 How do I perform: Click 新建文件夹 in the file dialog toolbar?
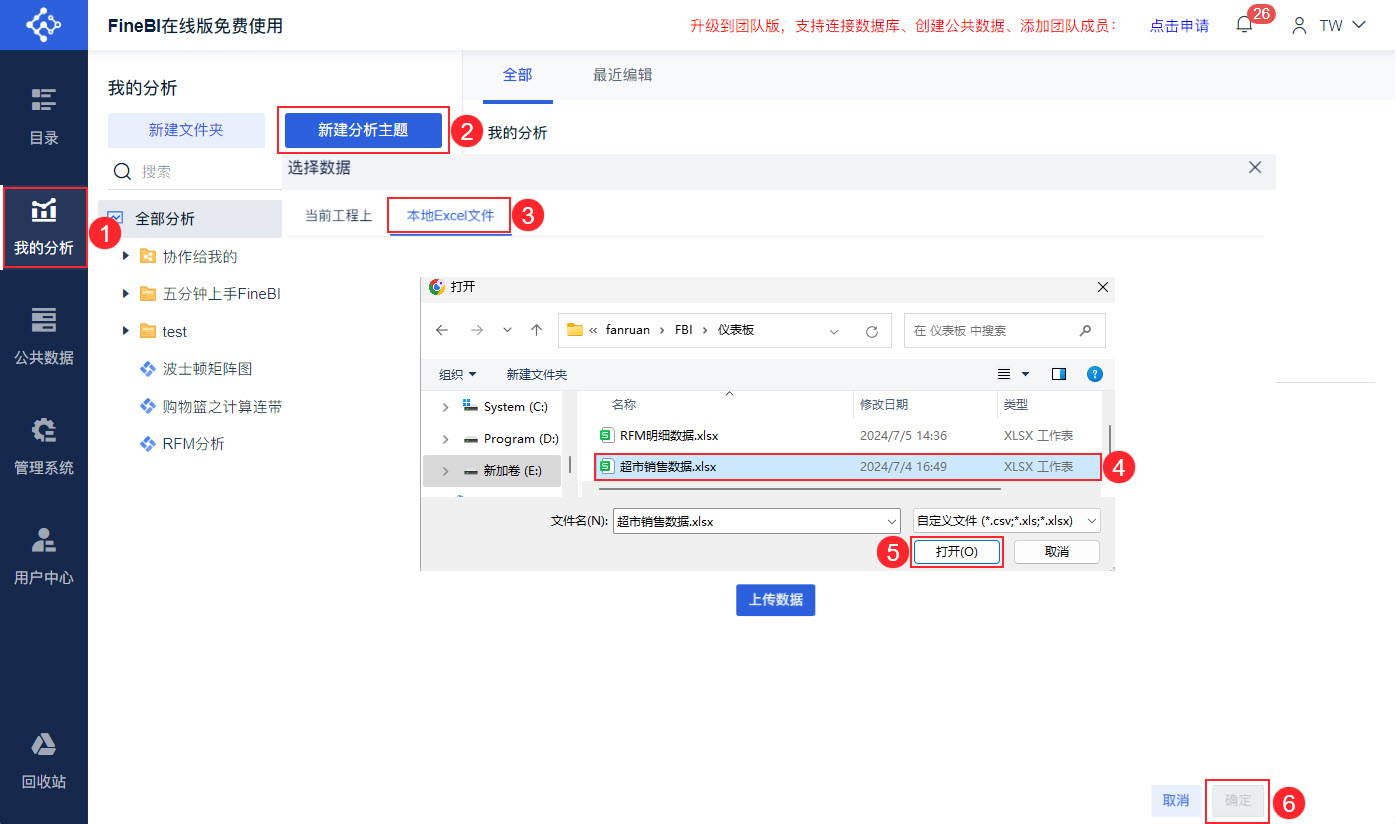537,374
